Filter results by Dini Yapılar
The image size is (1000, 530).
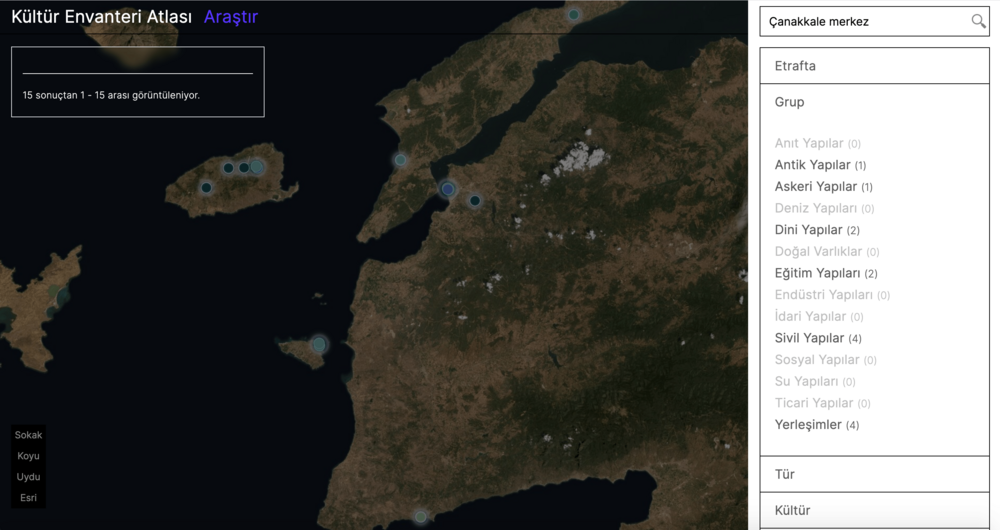[x=816, y=230]
